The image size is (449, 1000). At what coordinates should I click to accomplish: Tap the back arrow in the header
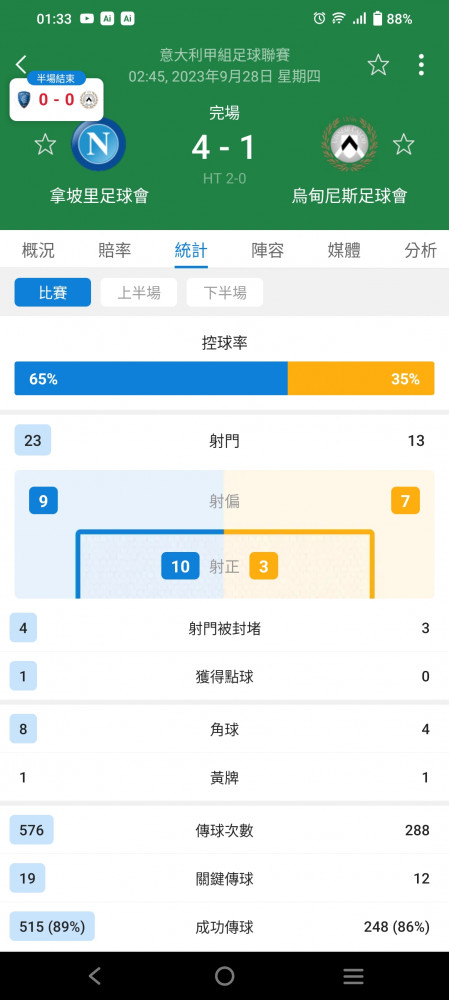coord(21,64)
